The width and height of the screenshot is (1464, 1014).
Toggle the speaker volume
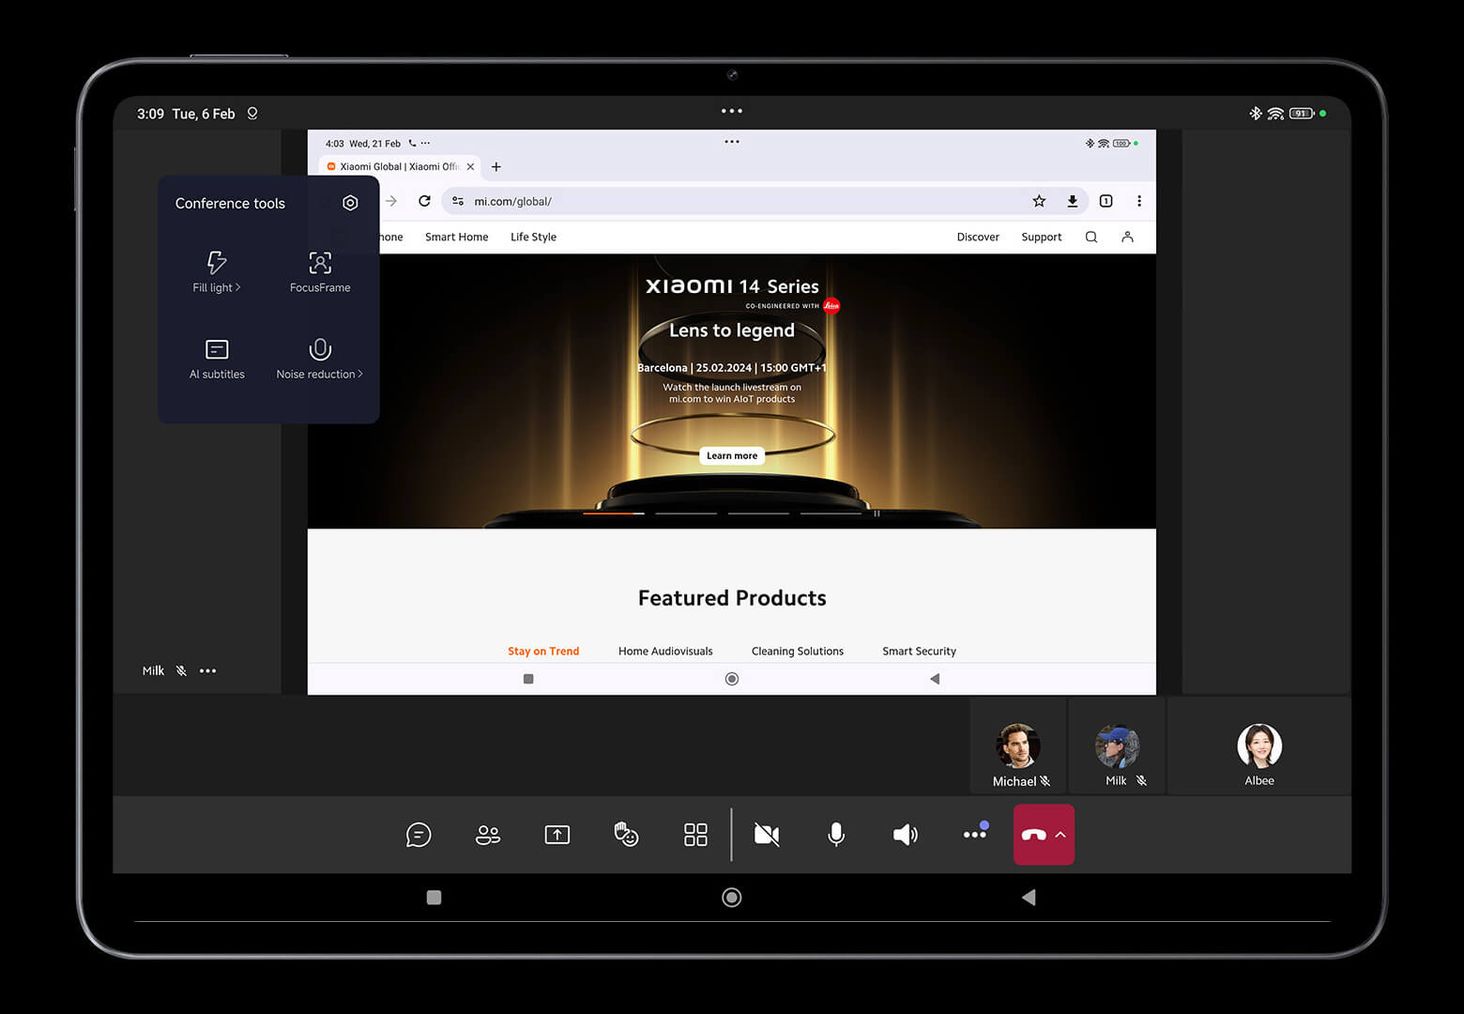(905, 835)
